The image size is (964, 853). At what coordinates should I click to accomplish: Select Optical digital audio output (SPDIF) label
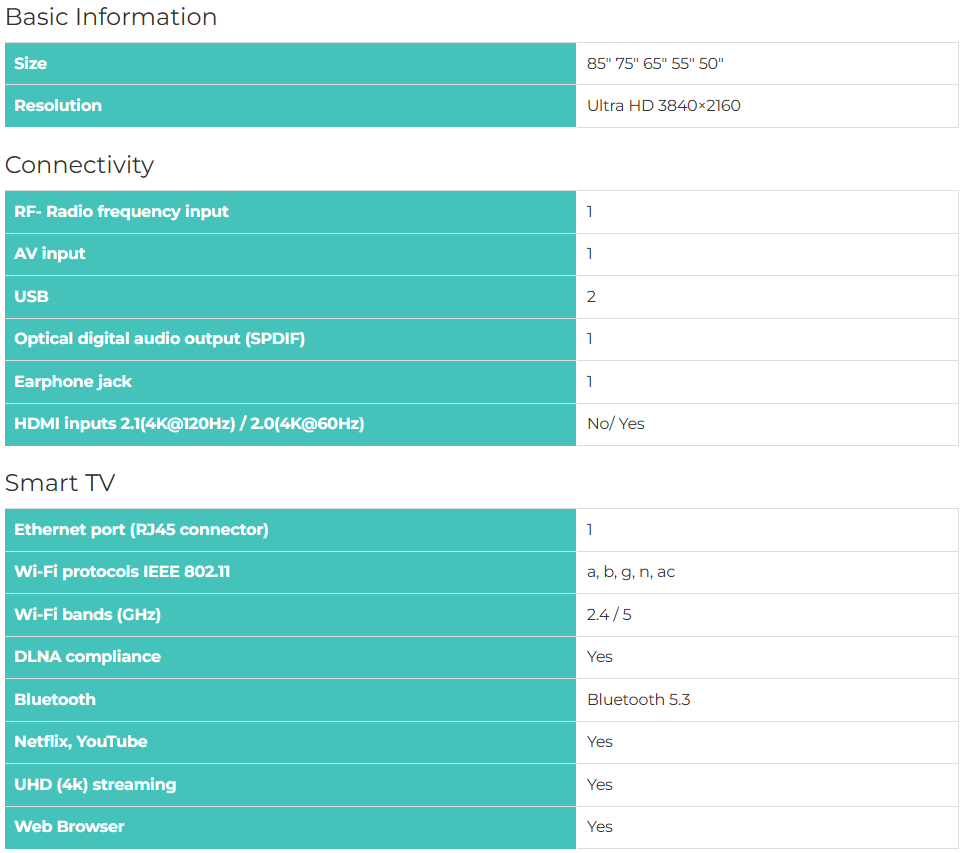pyautogui.click(x=159, y=338)
